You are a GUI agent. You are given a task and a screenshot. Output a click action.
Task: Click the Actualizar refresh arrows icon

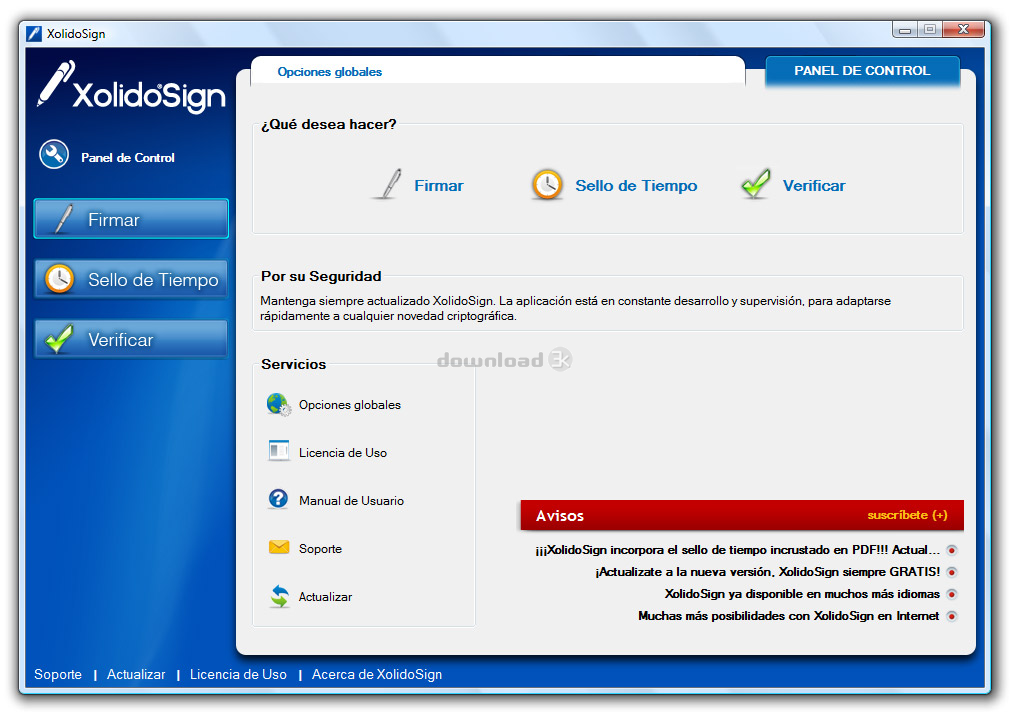pos(278,597)
